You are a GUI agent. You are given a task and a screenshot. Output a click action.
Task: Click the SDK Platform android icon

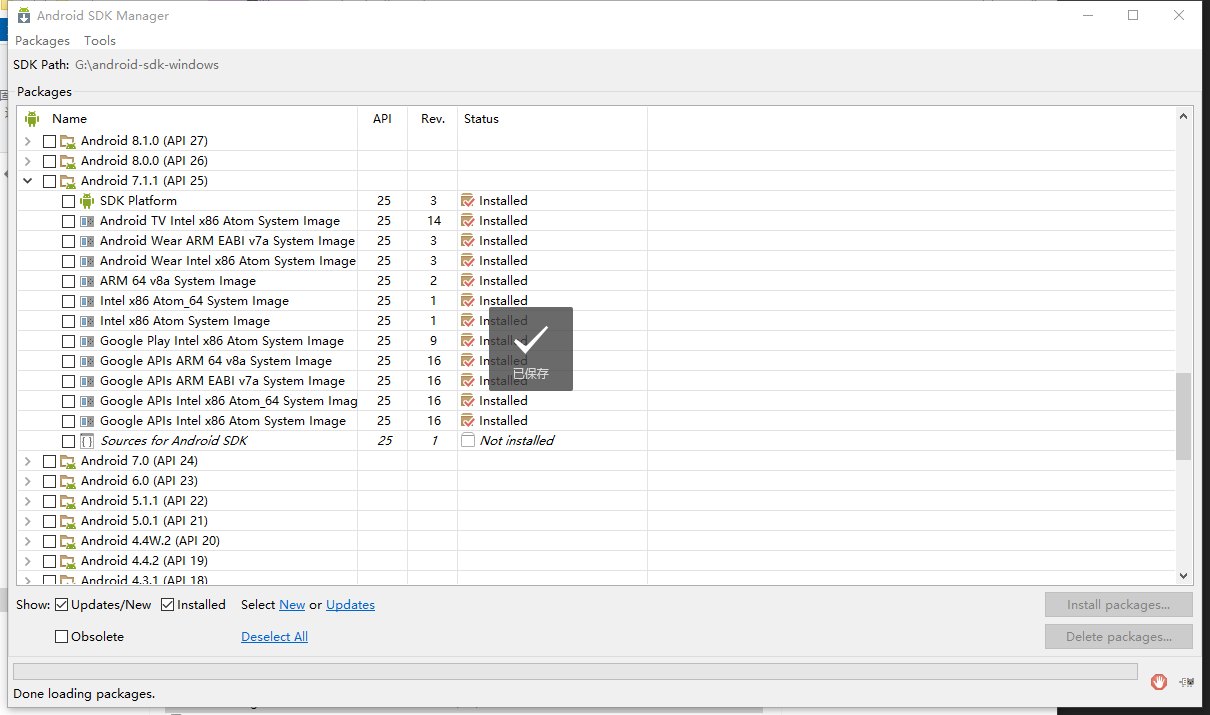(87, 201)
